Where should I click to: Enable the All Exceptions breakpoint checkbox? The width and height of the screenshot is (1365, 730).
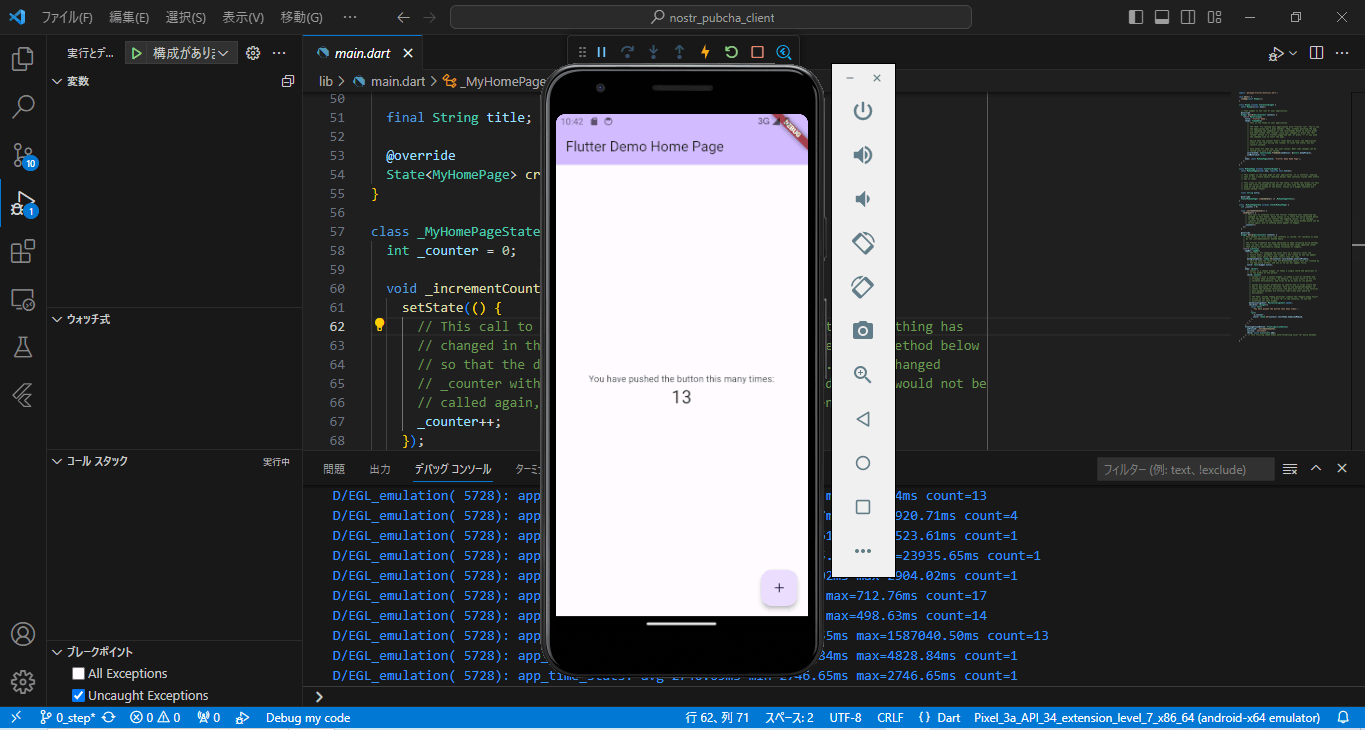click(x=78, y=673)
